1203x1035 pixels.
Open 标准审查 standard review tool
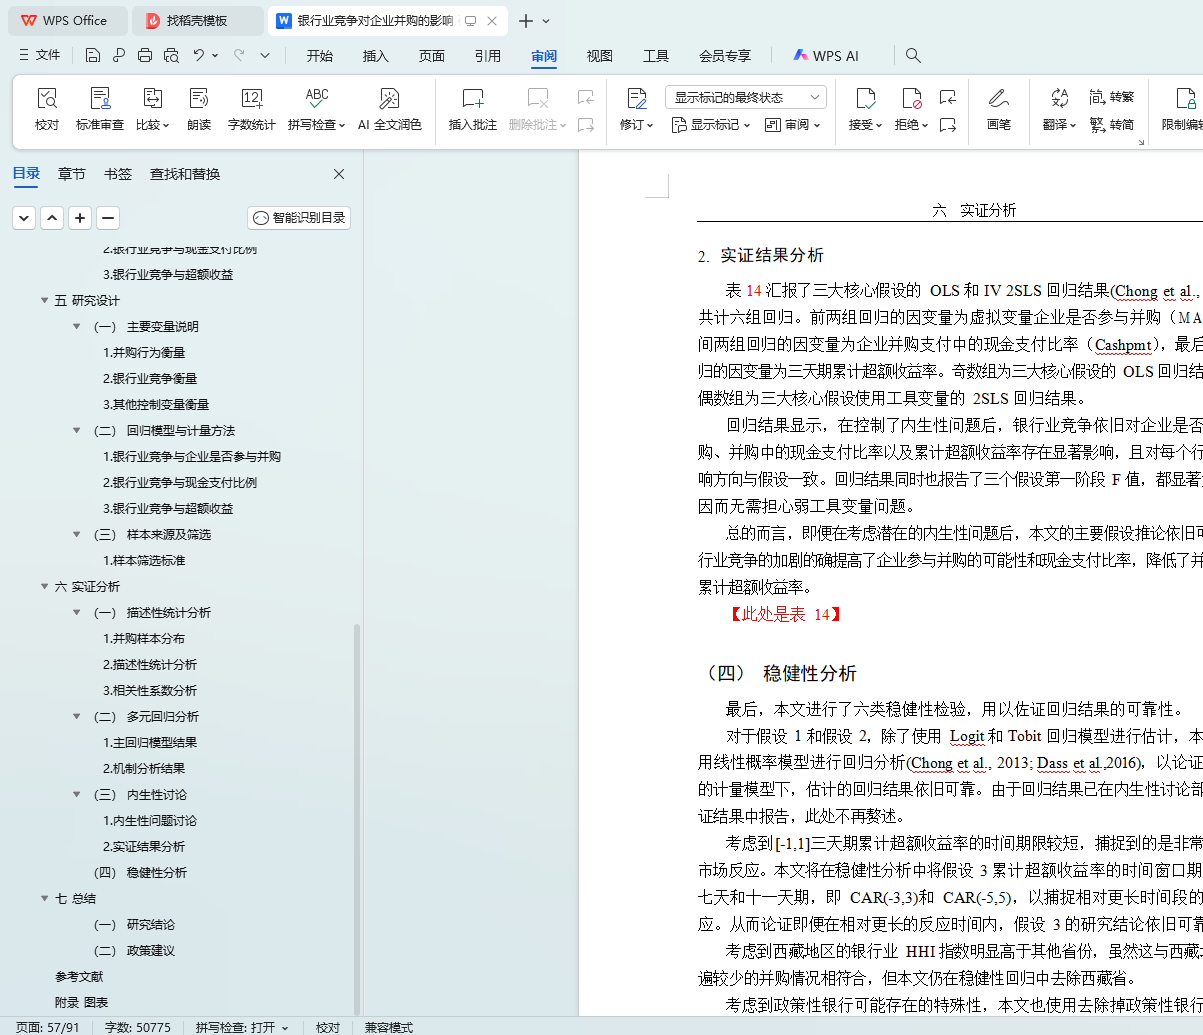pyautogui.click(x=100, y=110)
